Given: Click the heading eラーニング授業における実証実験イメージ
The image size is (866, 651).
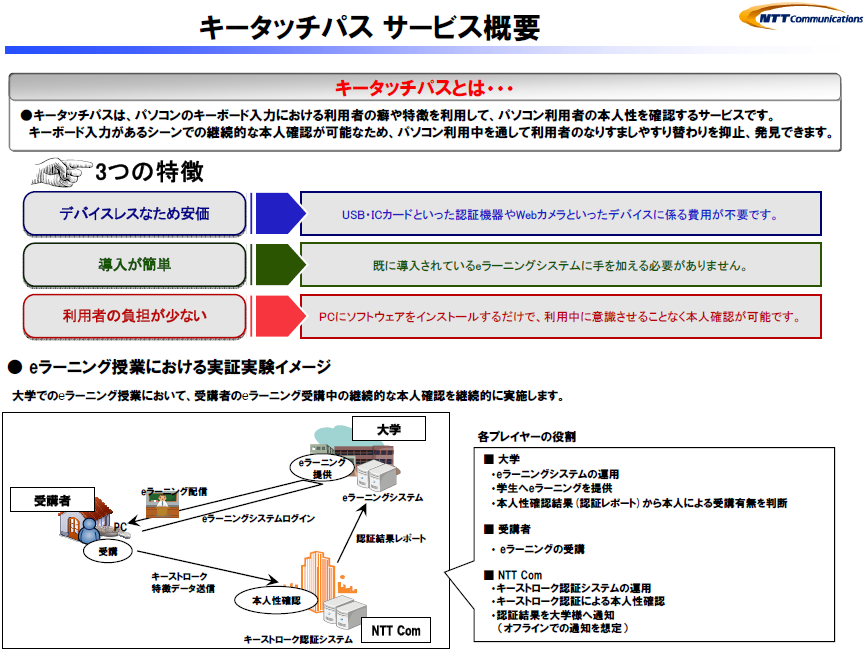Looking at the screenshot, I should pos(179,367).
